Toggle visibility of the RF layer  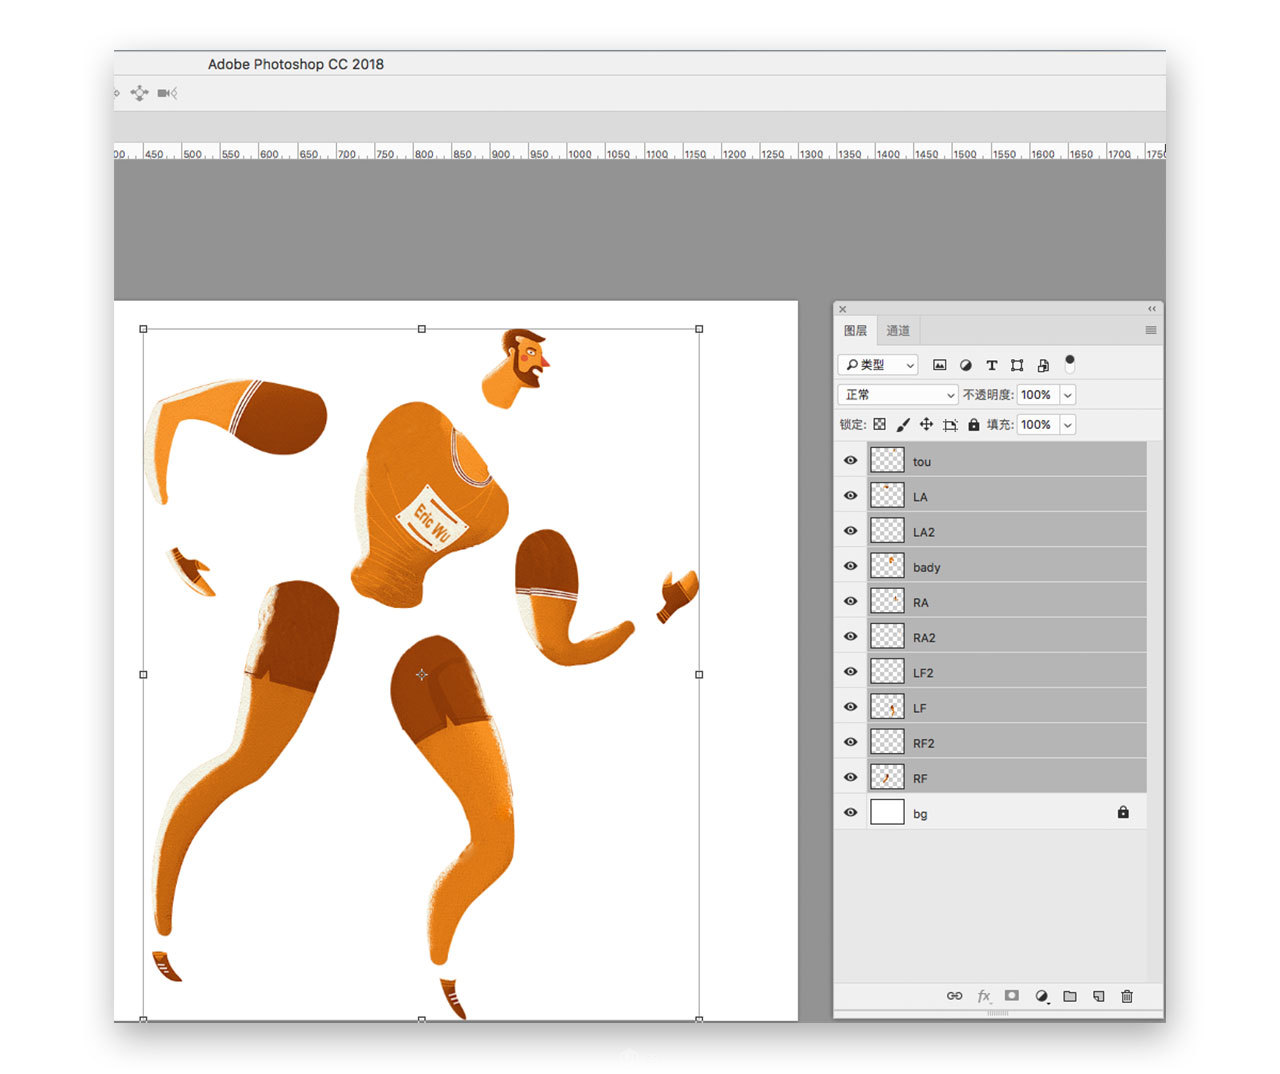click(x=851, y=777)
